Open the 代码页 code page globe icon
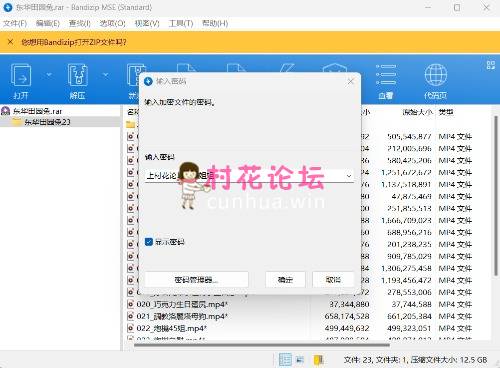500x368 pixels. coord(435,75)
